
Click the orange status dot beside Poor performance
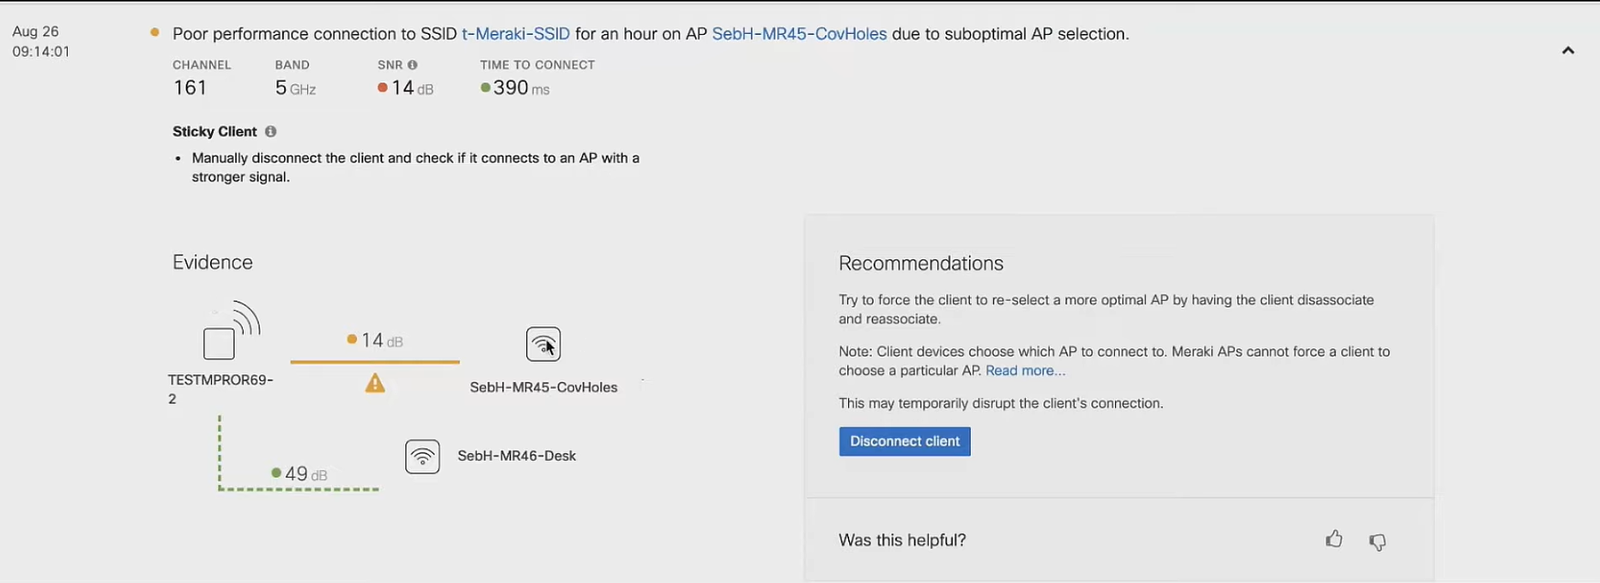coord(155,33)
